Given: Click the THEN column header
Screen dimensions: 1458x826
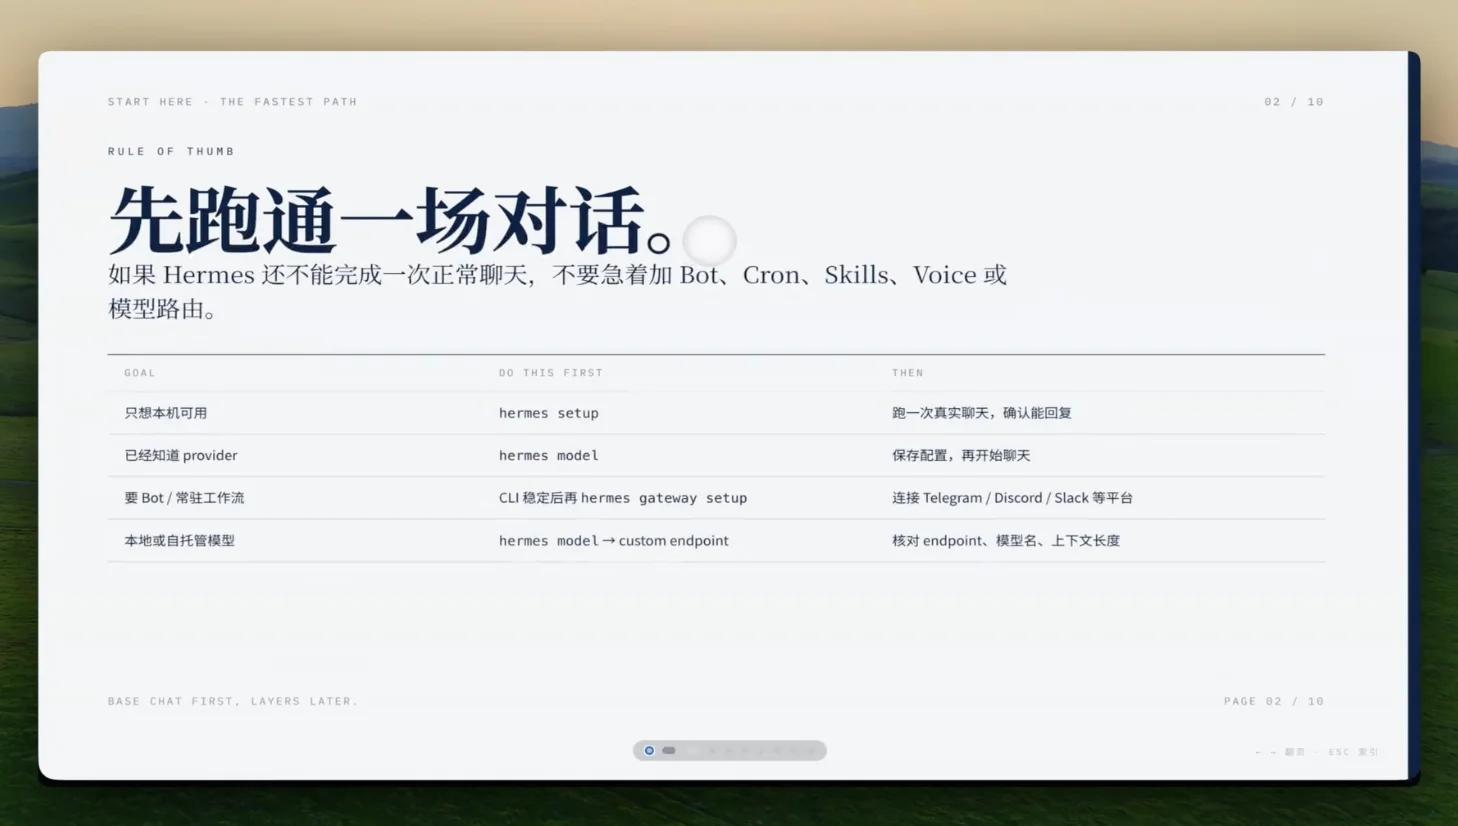Looking at the screenshot, I should coord(908,373).
